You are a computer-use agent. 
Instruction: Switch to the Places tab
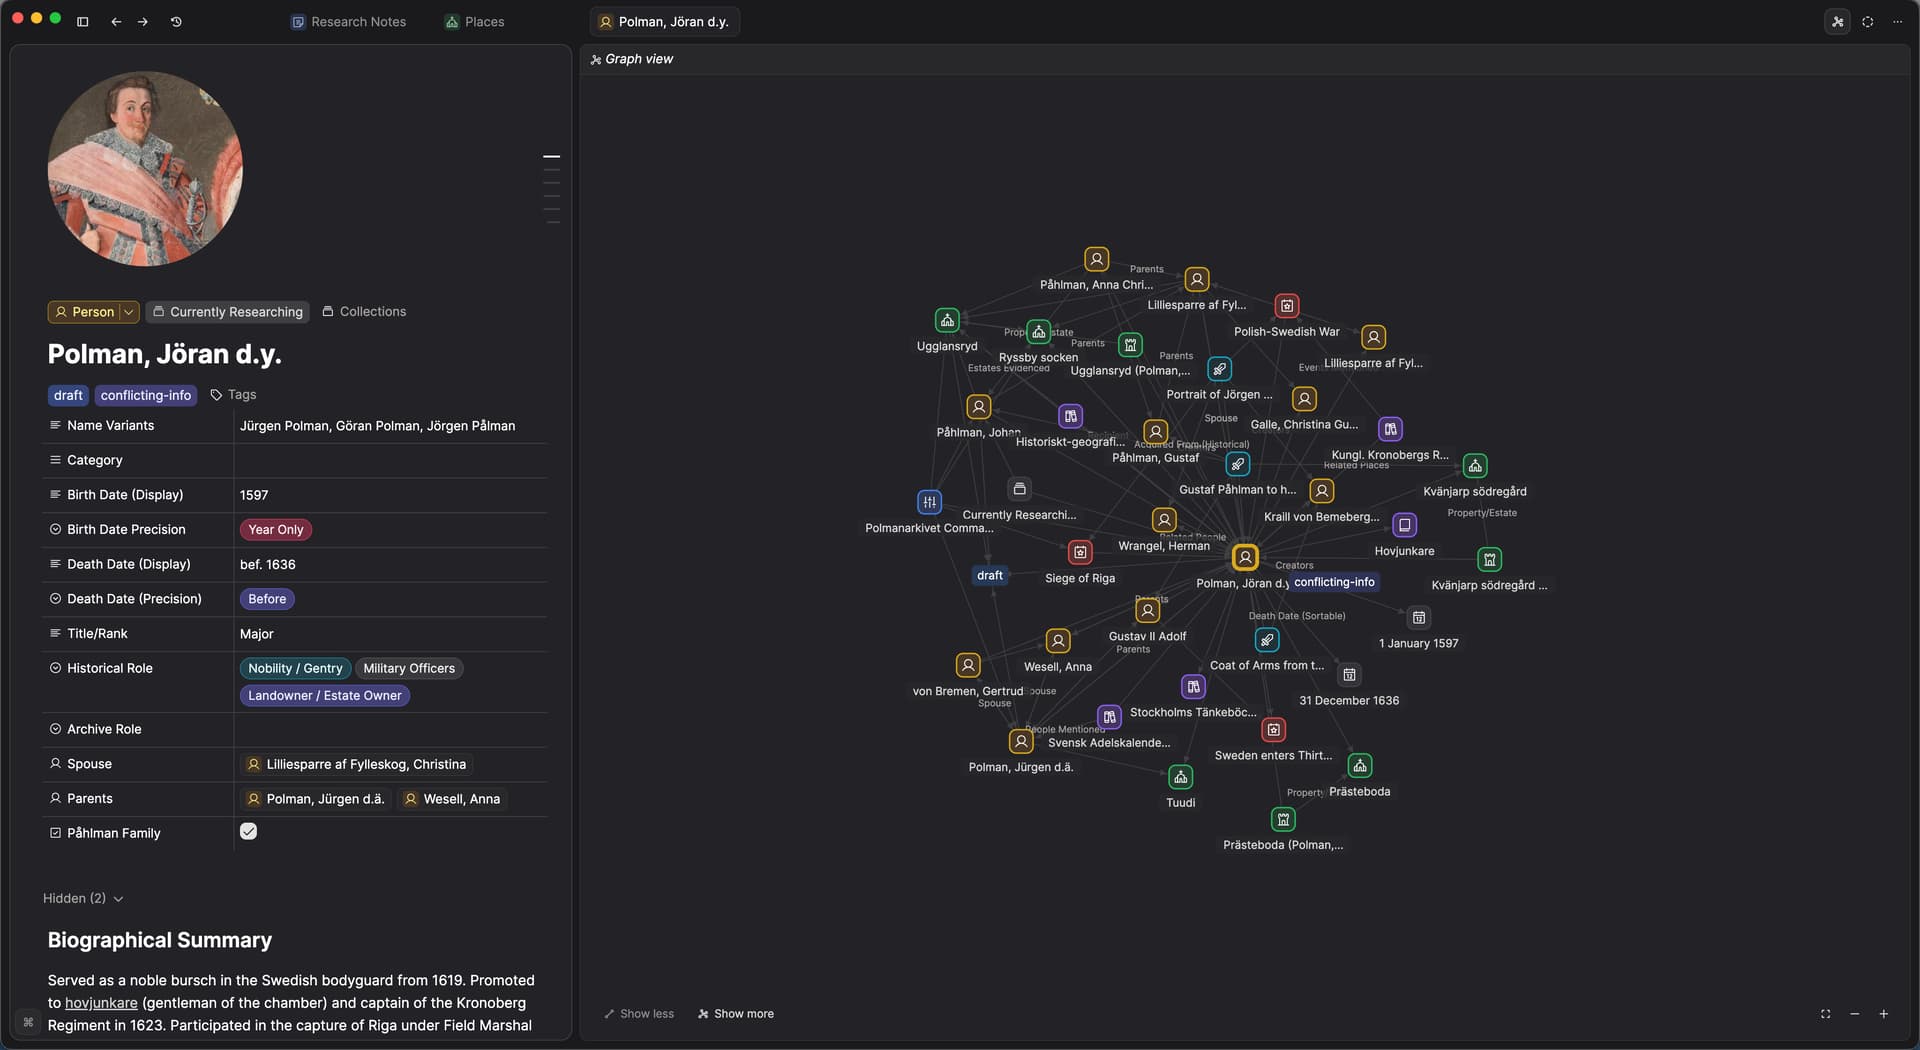point(474,22)
